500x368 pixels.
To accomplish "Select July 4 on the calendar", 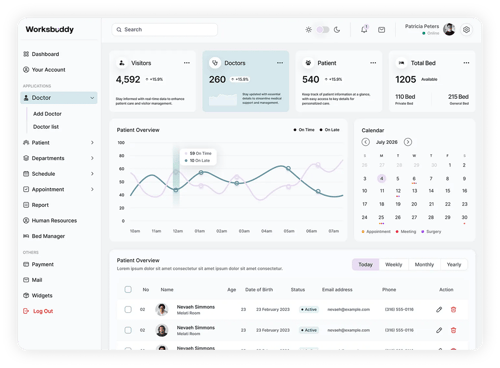I will pos(382,178).
